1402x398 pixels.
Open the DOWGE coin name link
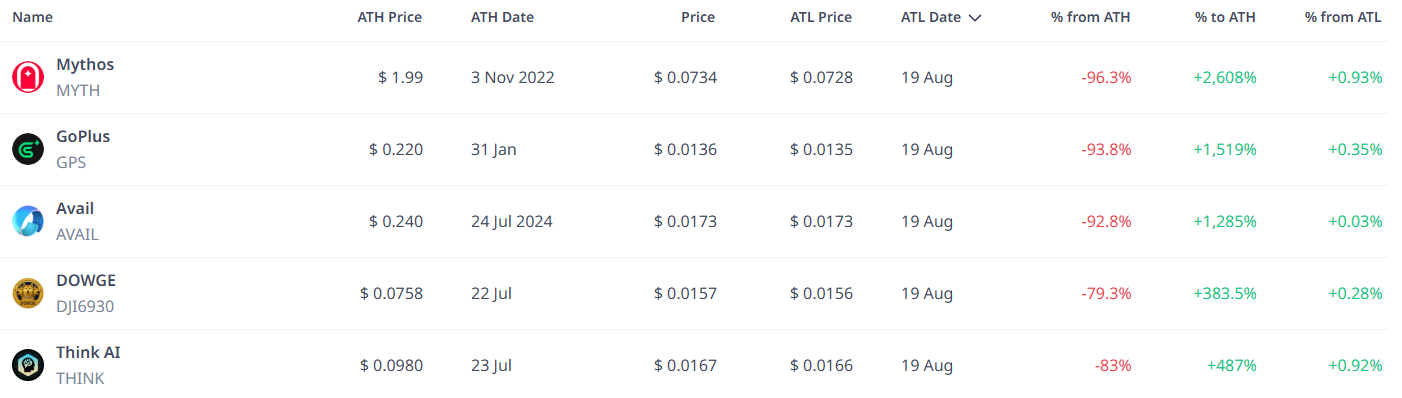[86, 280]
